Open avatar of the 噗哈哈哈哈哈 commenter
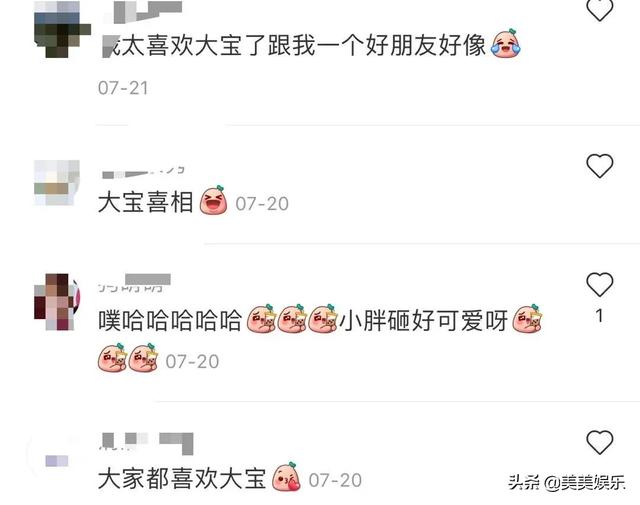The width and height of the screenshot is (640, 505). click(x=56, y=302)
